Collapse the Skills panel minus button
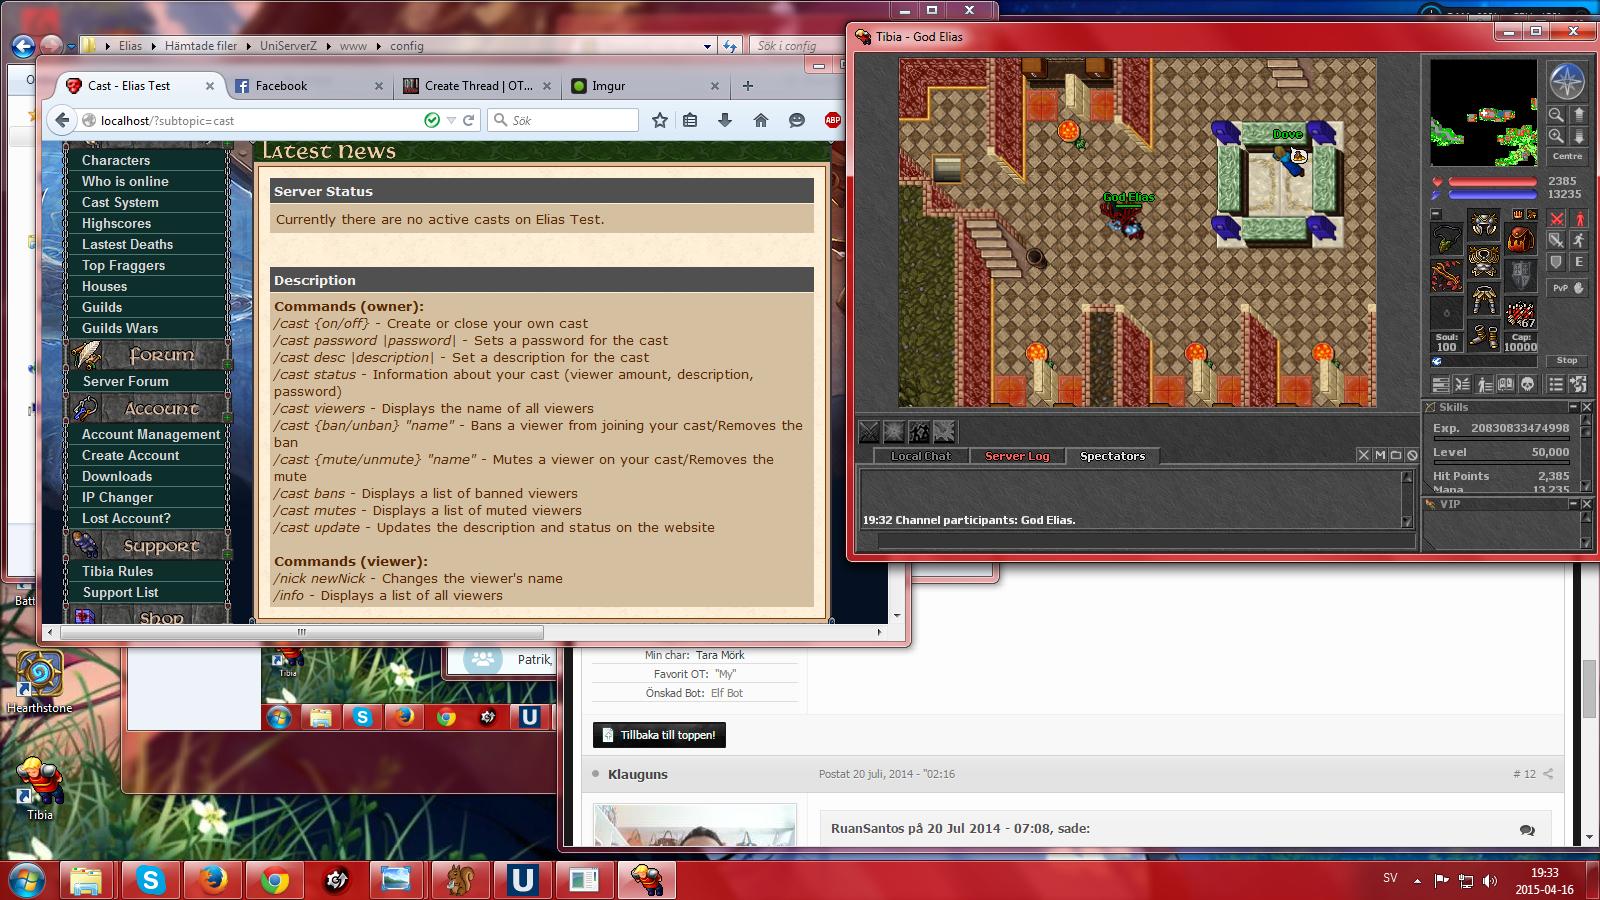 click(1572, 407)
